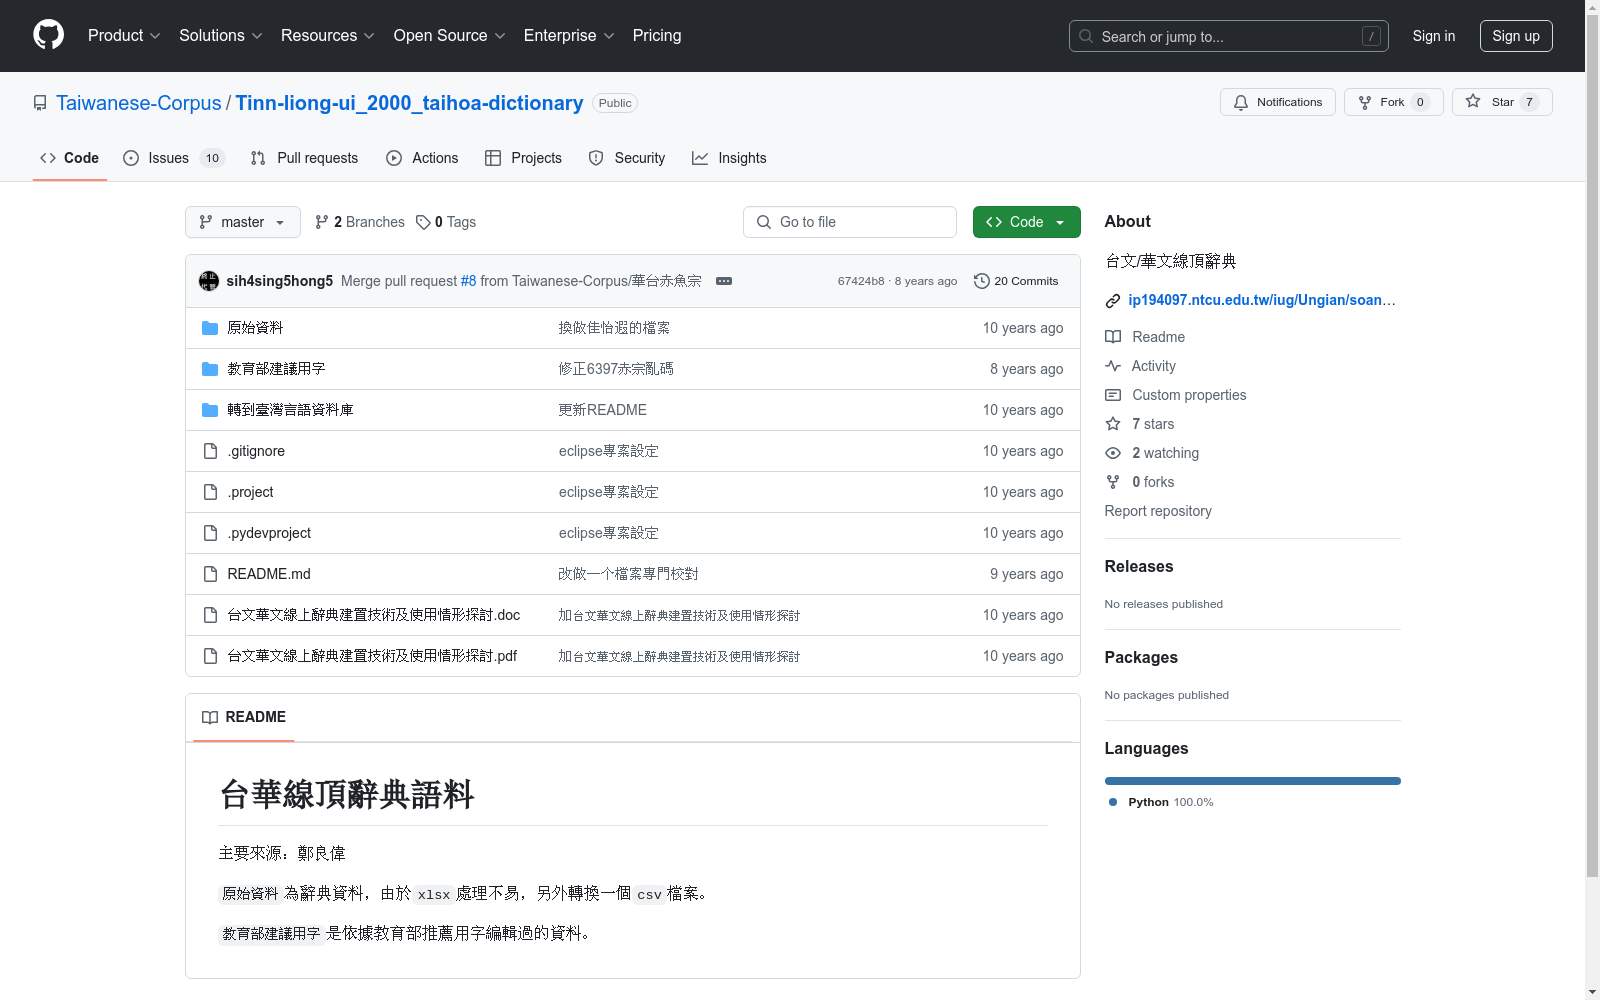
Task: Open the Security tab
Action: [x=627, y=158]
